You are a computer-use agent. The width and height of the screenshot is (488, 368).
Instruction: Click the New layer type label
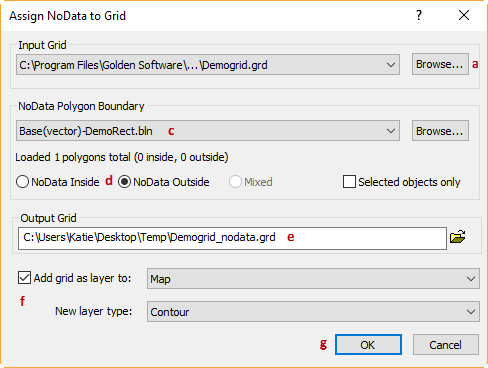[94, 311]
